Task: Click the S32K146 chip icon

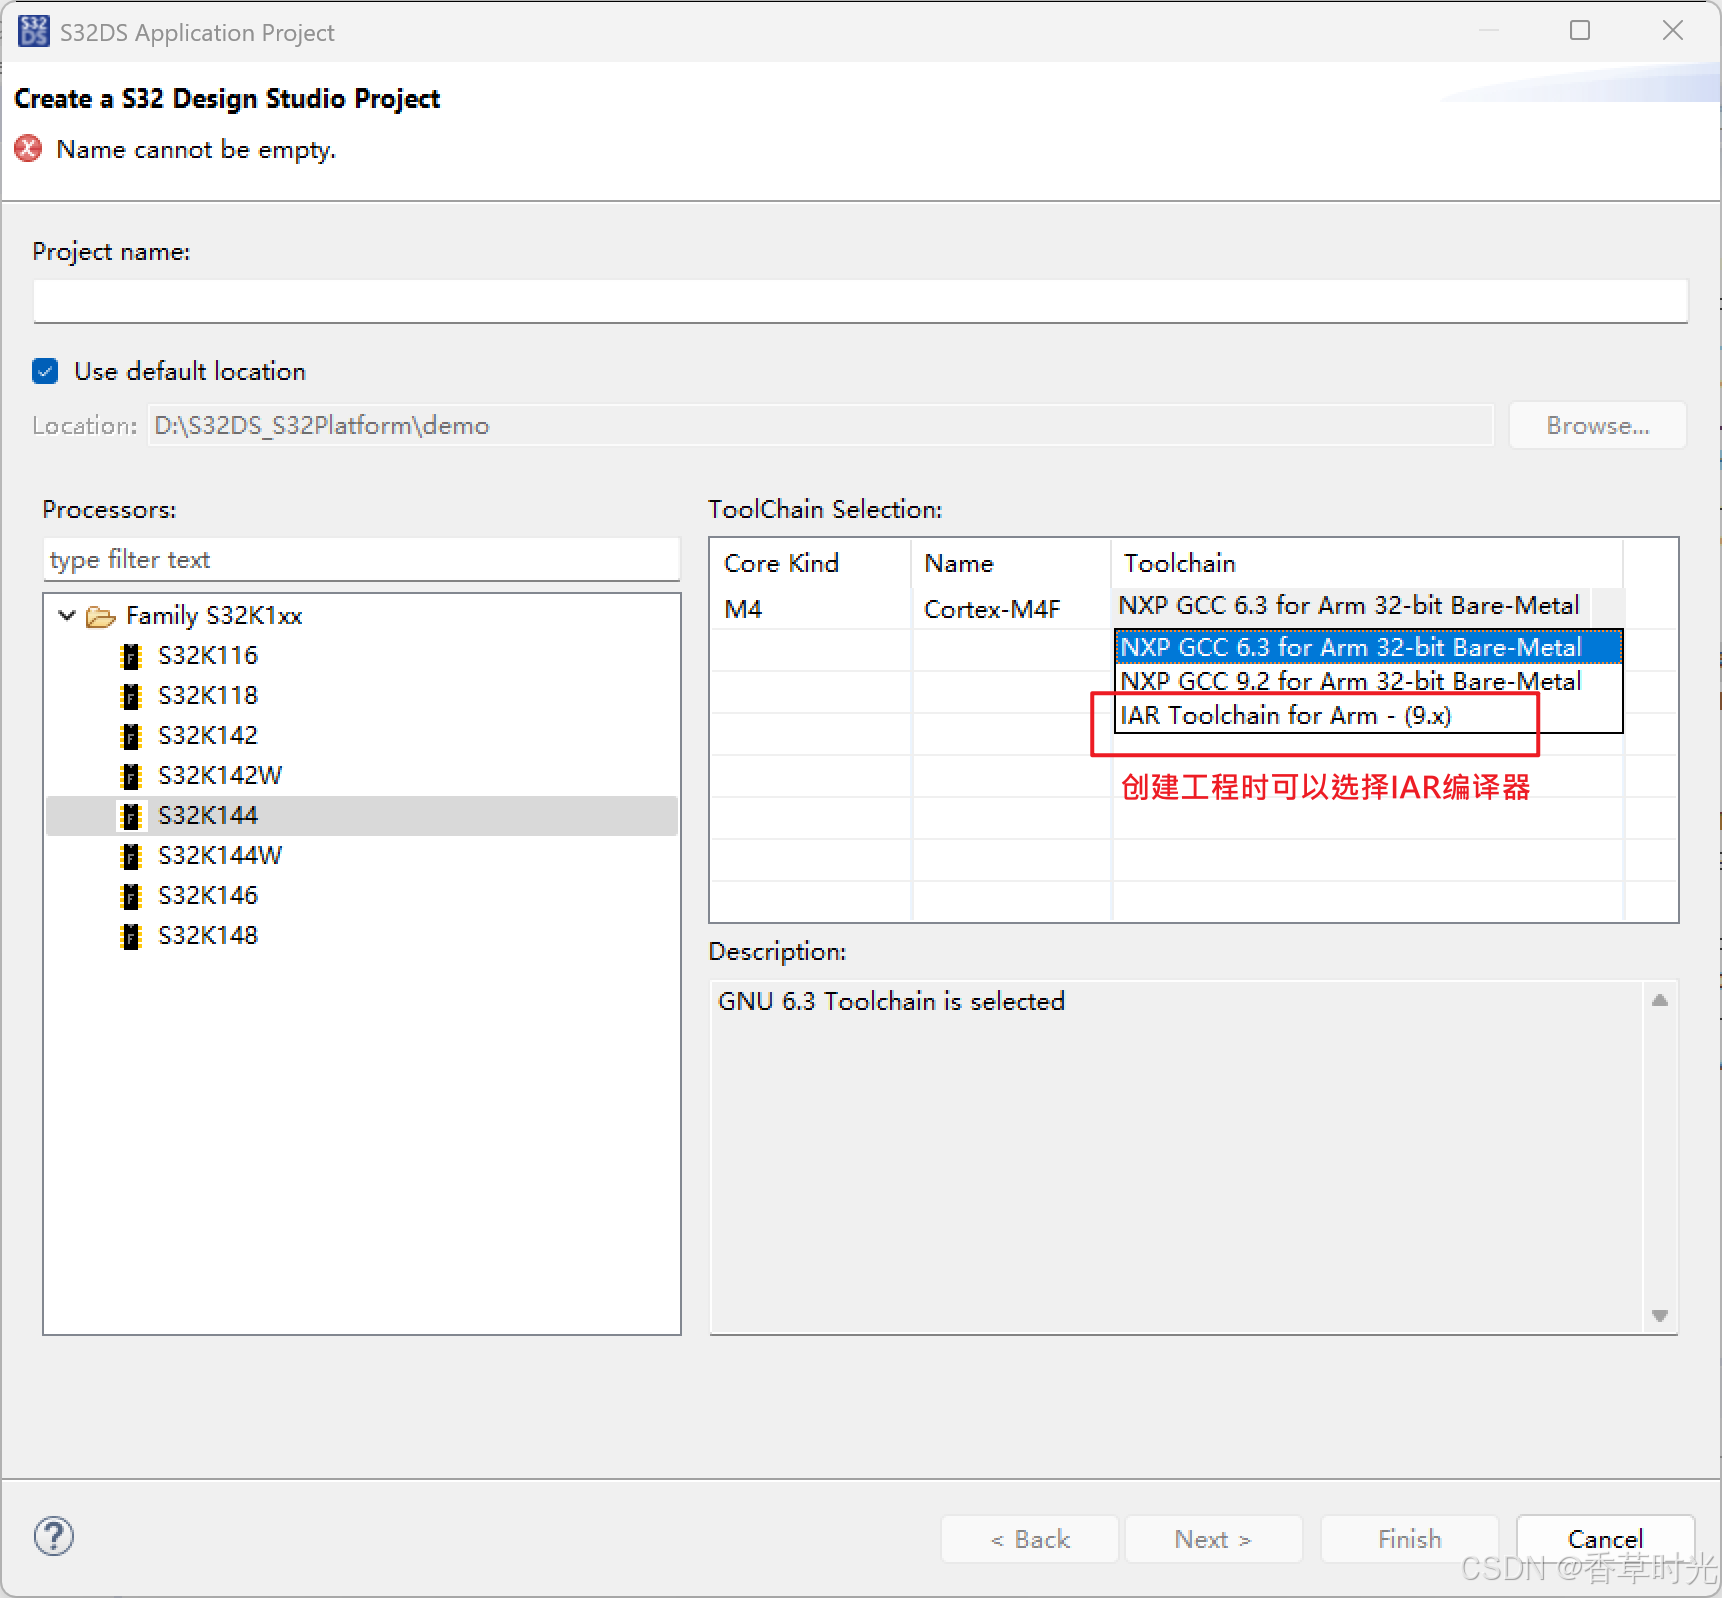Action: click(x=131, y=896)
